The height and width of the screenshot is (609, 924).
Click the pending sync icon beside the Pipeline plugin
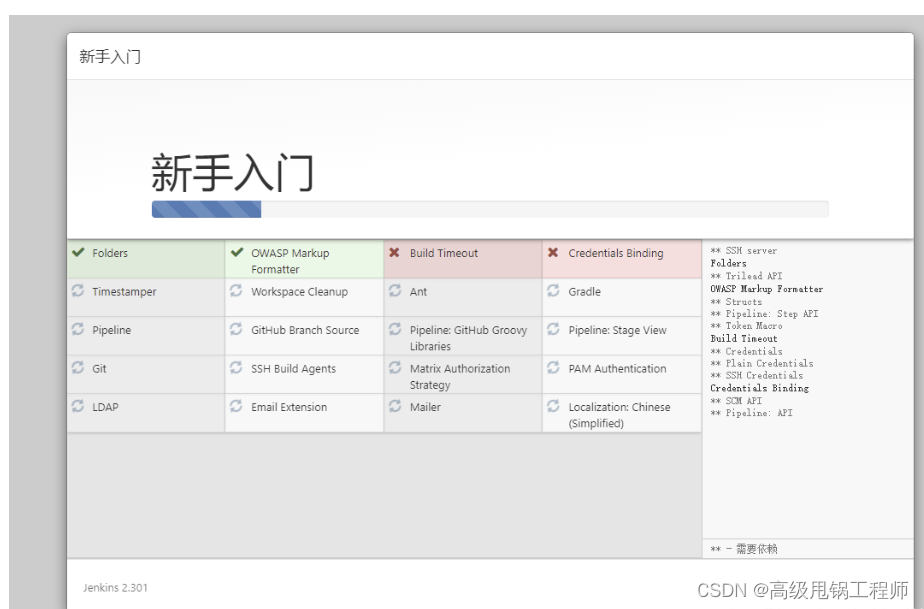click(78, 329)
